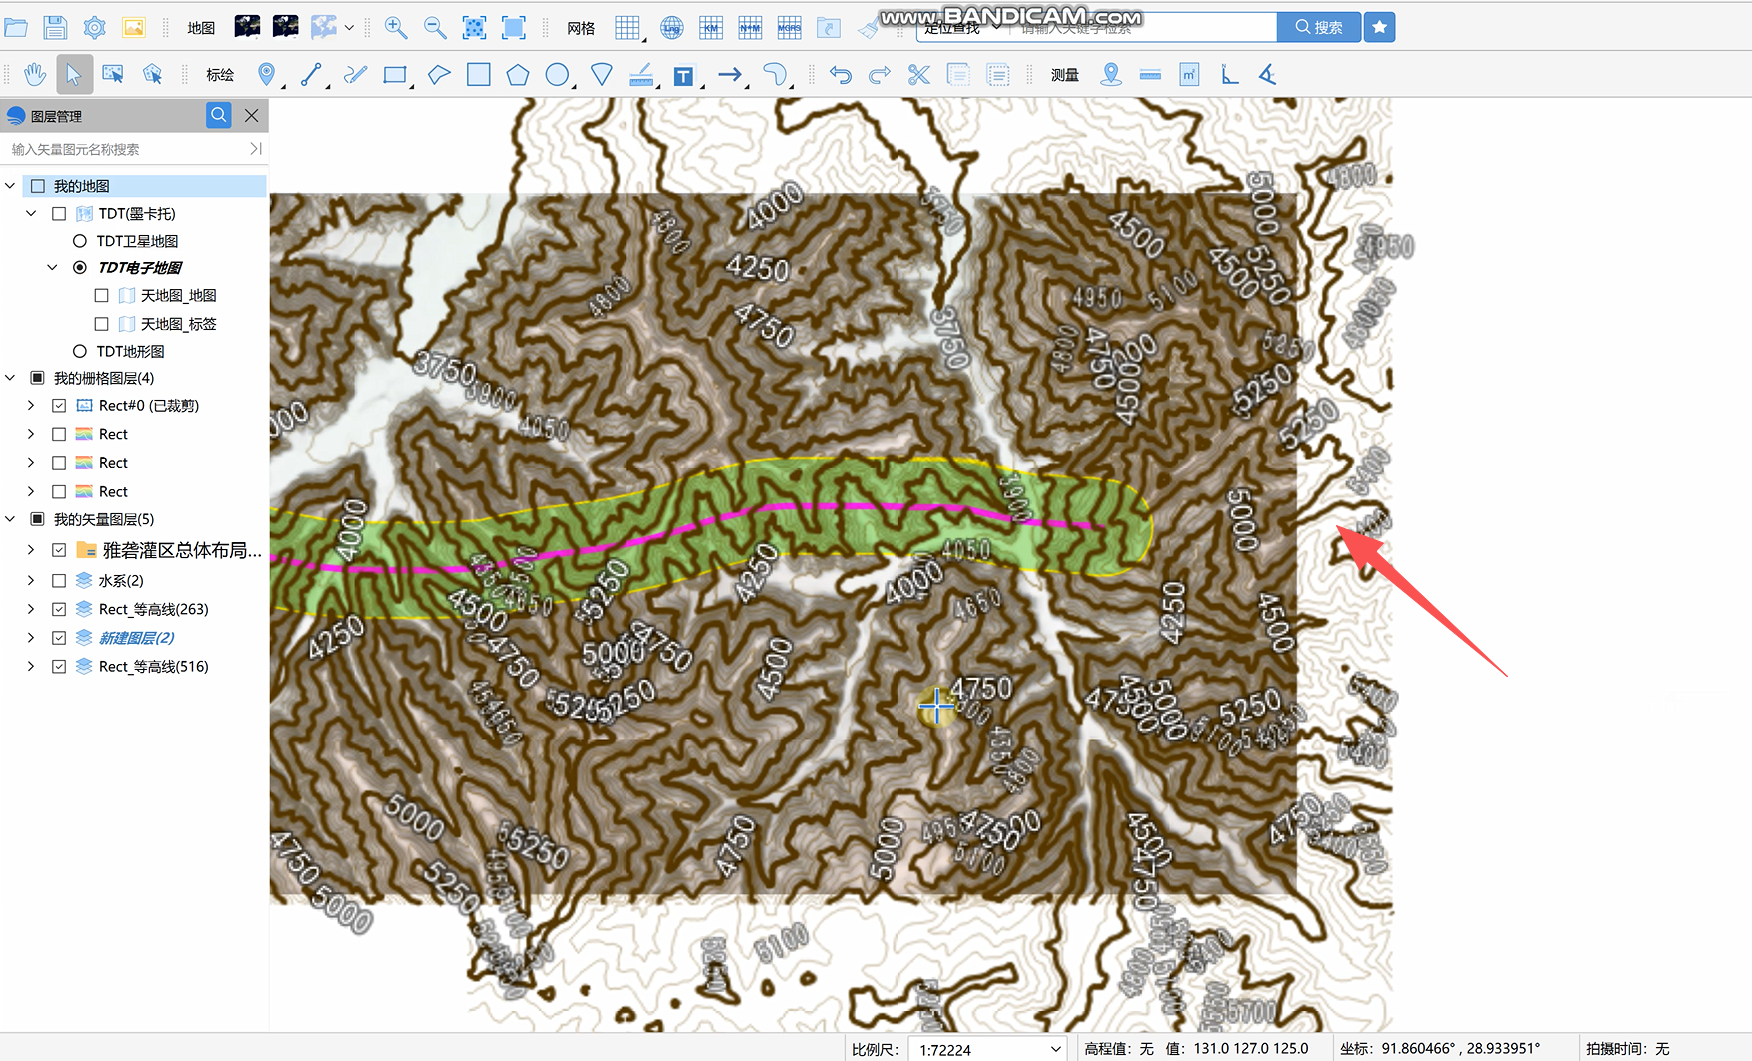The width and height of the screenshot is (1752, 1061).
Task: Select the Rect_等高线(516) layer
Action: [154, 666]
